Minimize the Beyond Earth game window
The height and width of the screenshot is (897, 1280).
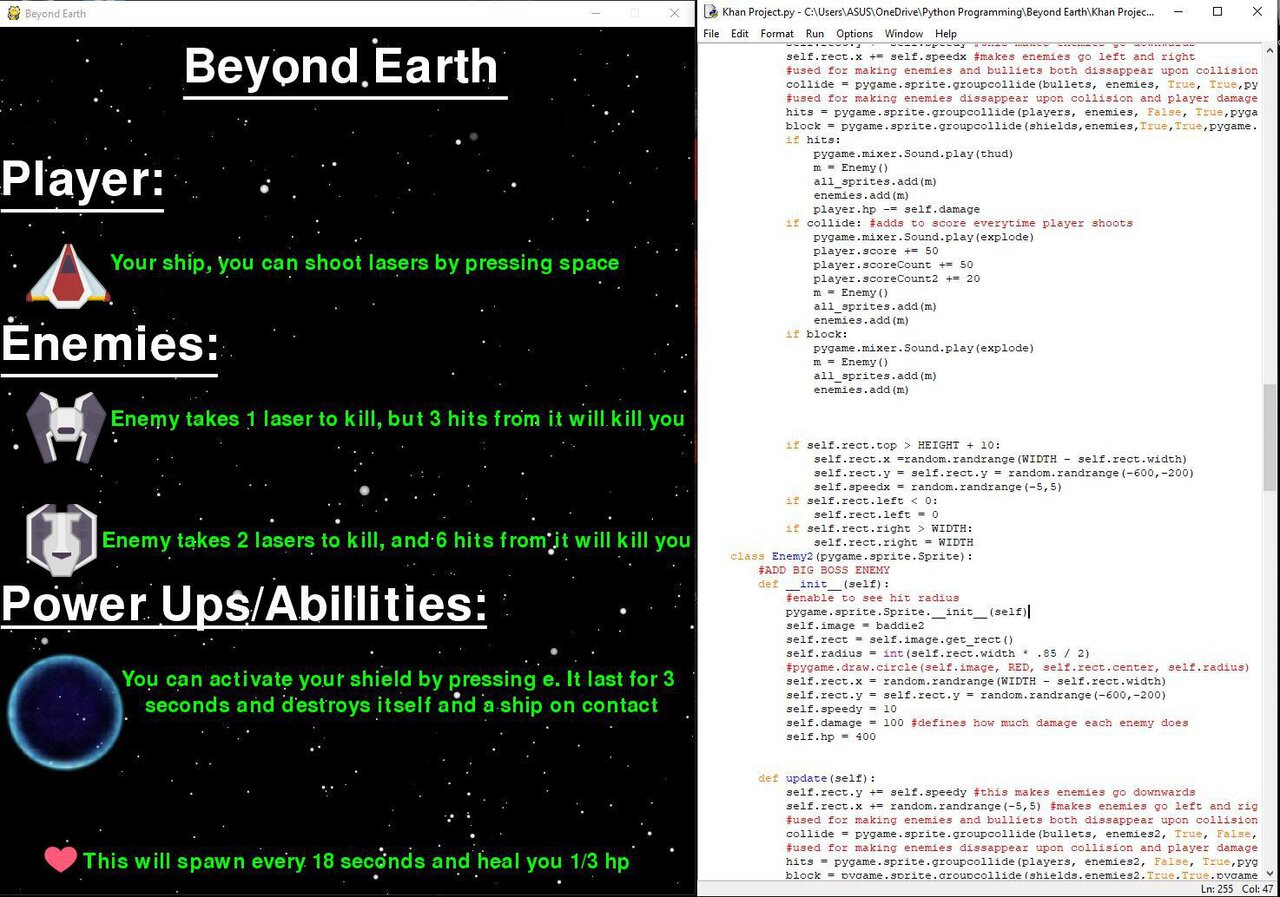596,13
